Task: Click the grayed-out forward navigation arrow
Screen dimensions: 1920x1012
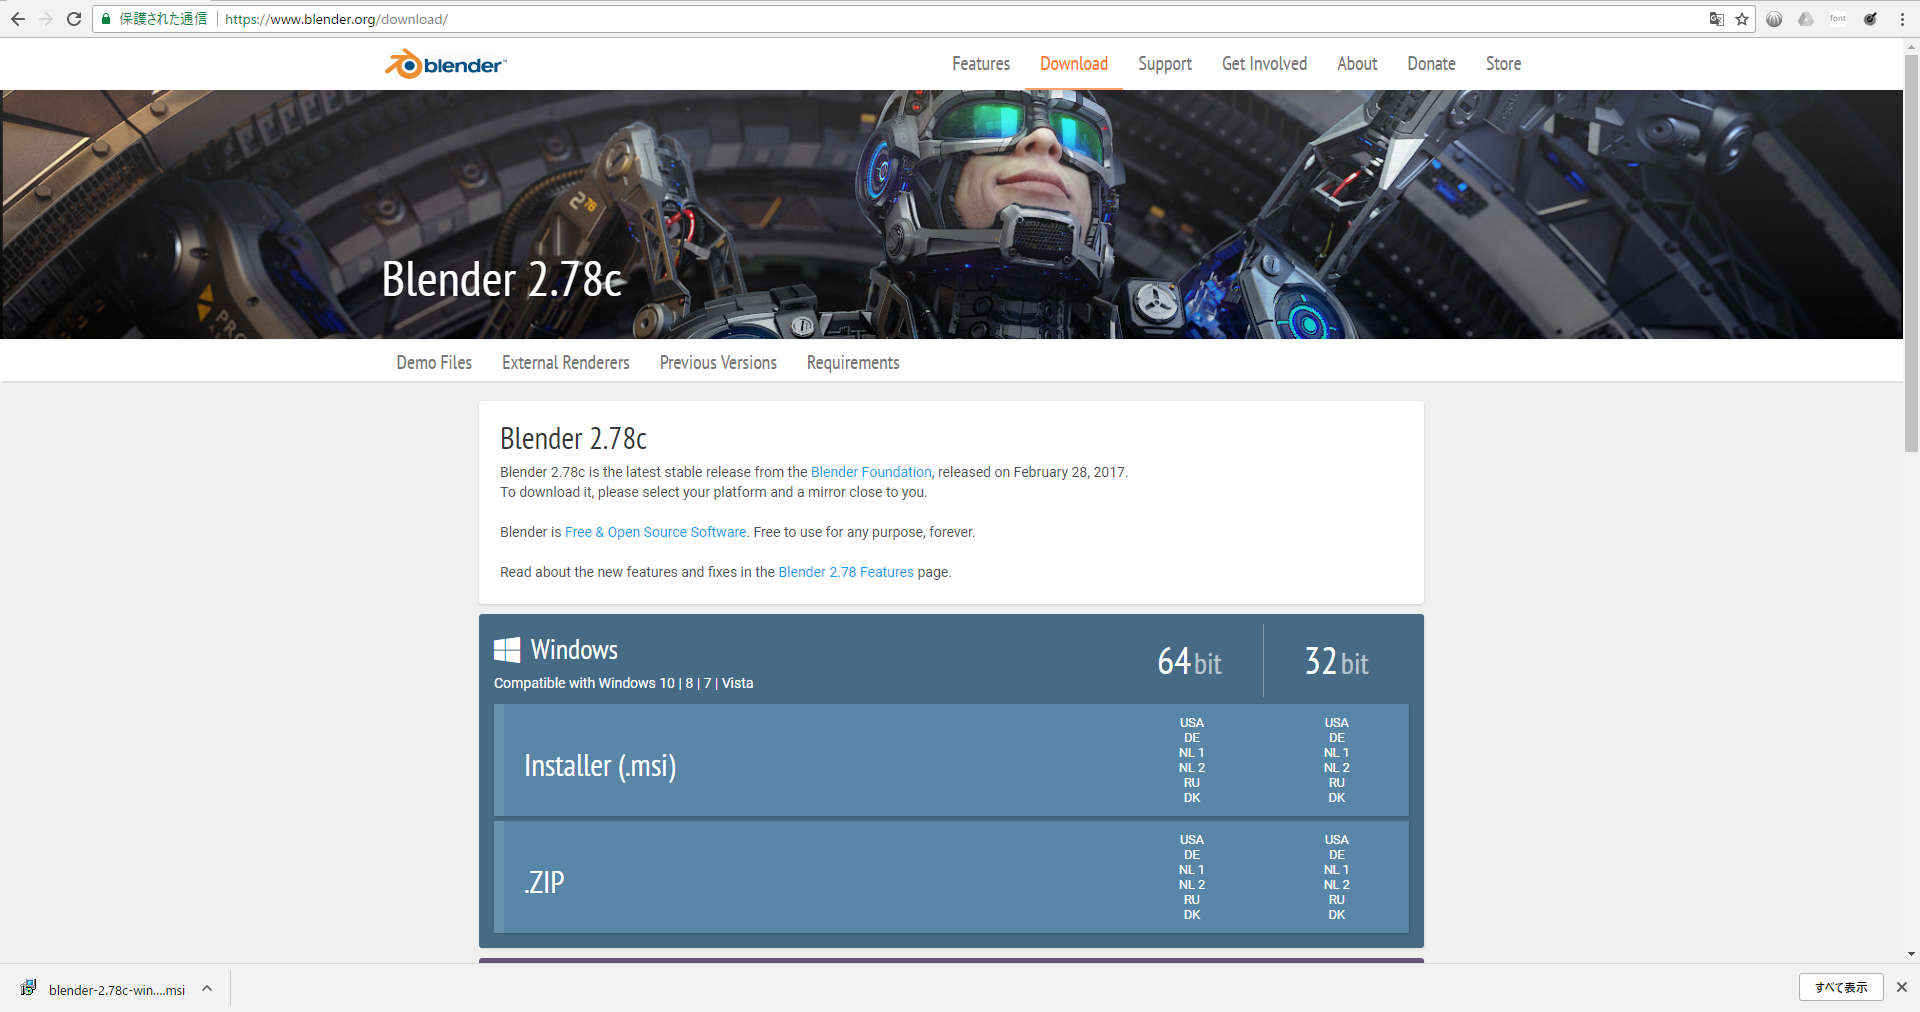Action: 46,18
